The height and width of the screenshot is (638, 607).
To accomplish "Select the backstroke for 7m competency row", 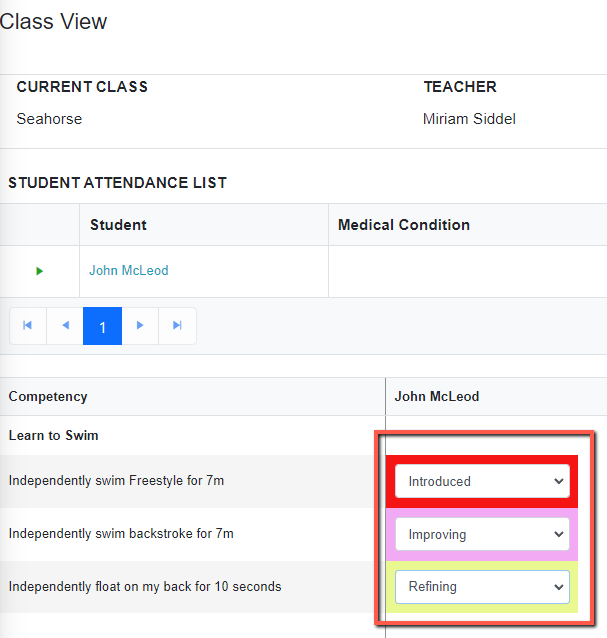I will [120, 534].
